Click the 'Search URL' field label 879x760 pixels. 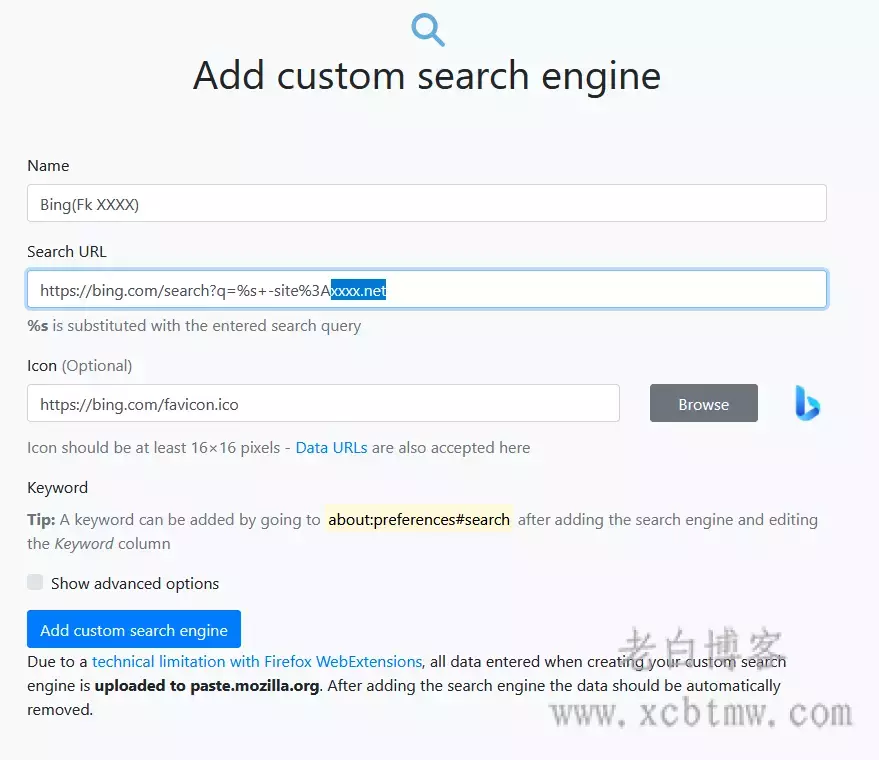66,252
